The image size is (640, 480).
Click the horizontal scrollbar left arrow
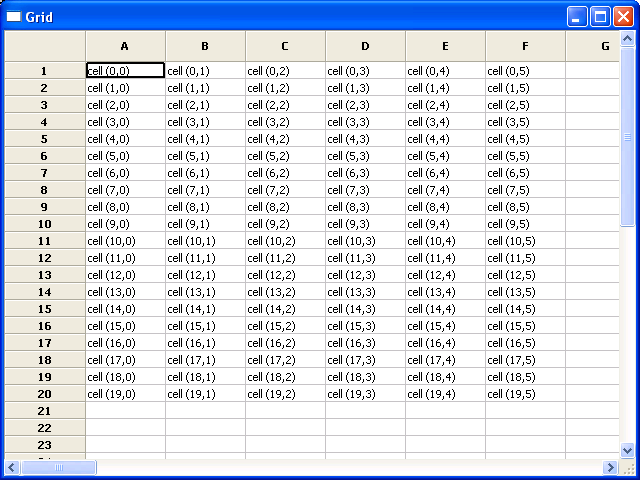coord(12,467)
